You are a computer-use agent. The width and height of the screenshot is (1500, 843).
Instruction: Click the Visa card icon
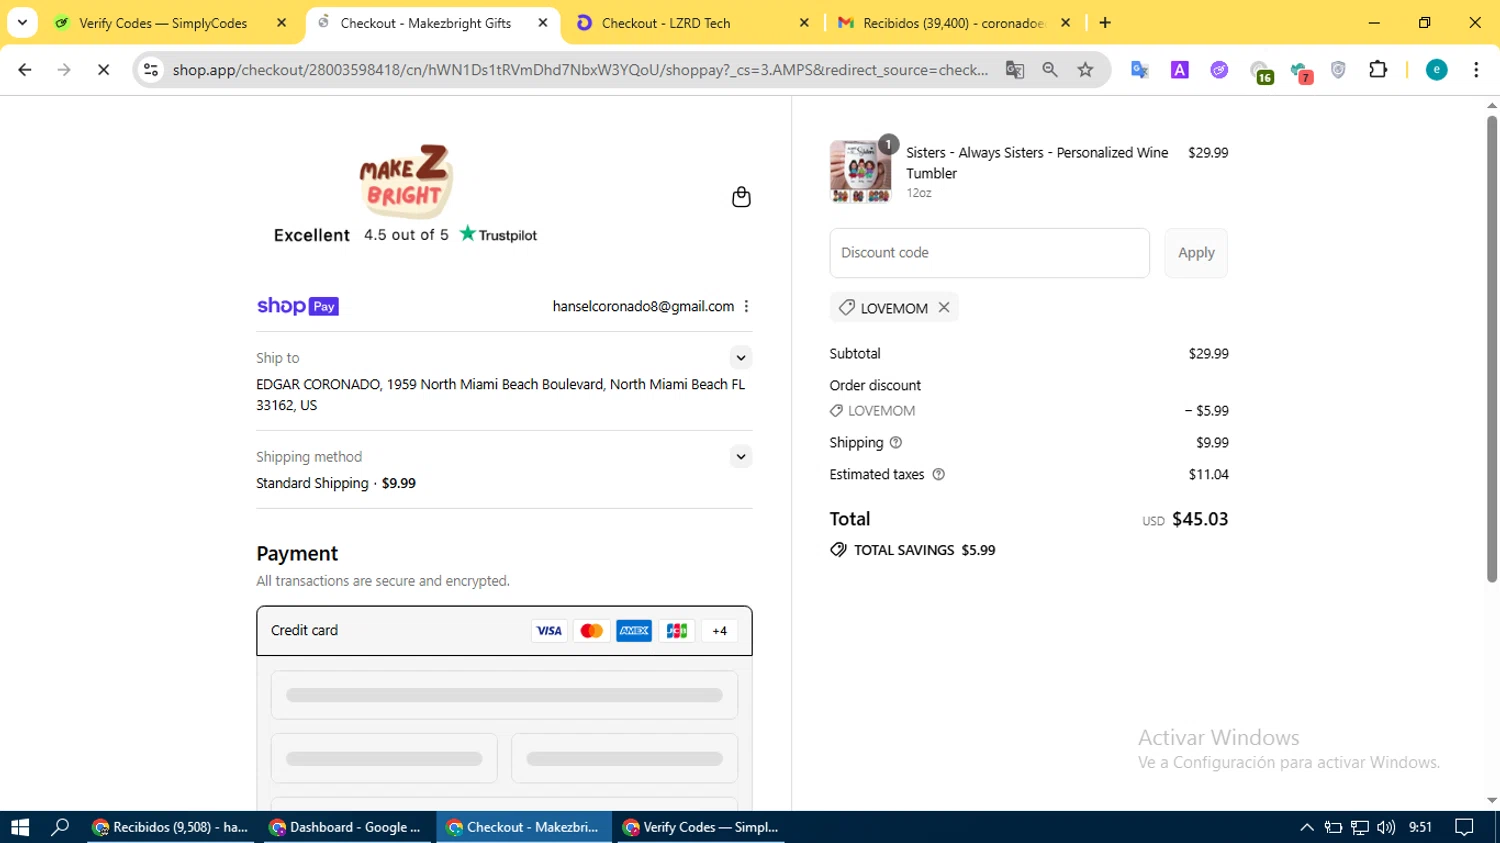pyautogui.click(x=549, y=631)
